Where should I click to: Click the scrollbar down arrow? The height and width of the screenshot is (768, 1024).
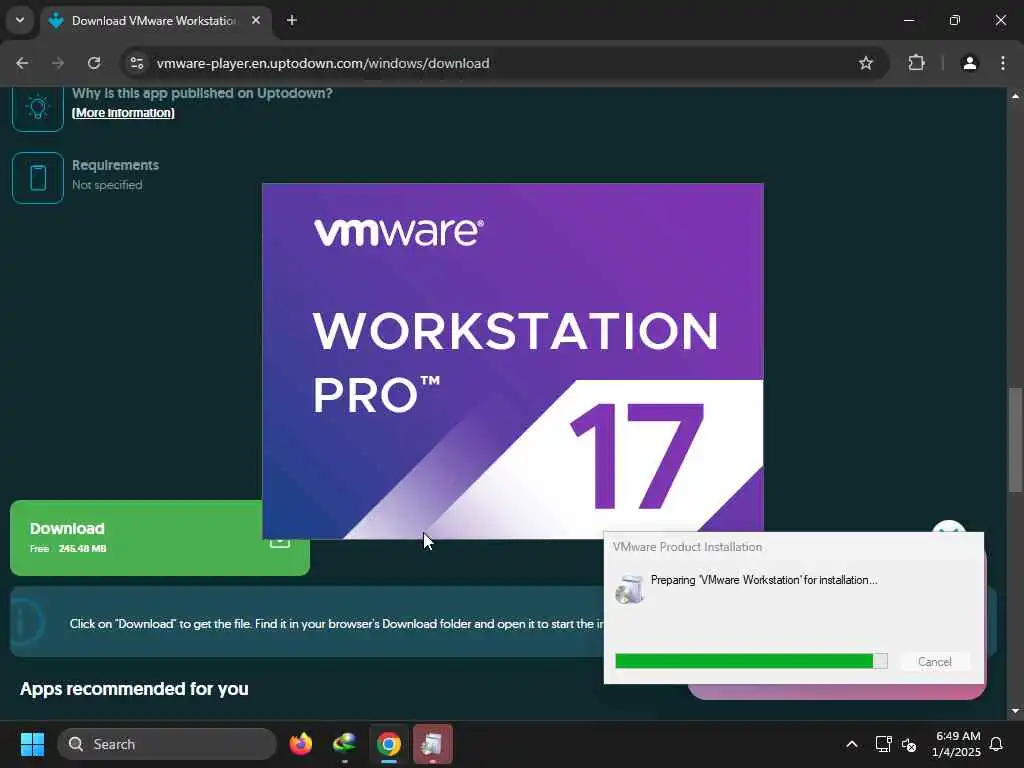(1015, 711)
